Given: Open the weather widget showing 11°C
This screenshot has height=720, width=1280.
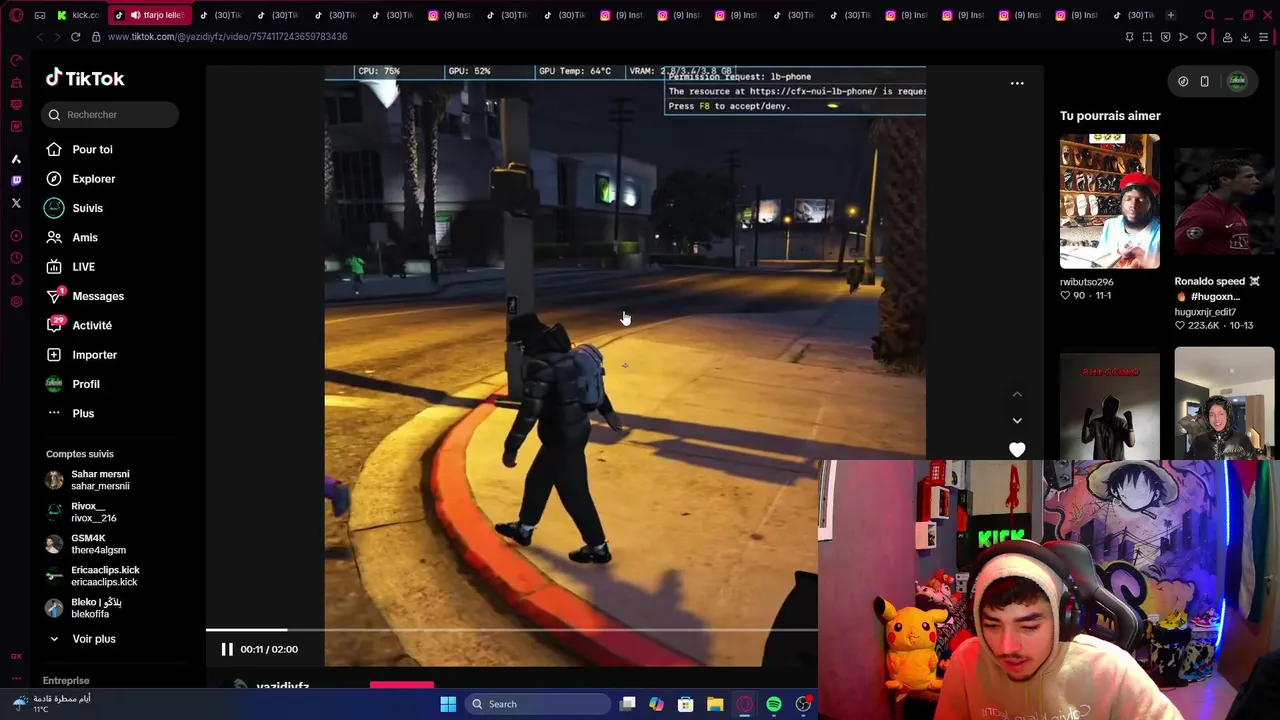Looking at the screenshot, I should point(52,704).
